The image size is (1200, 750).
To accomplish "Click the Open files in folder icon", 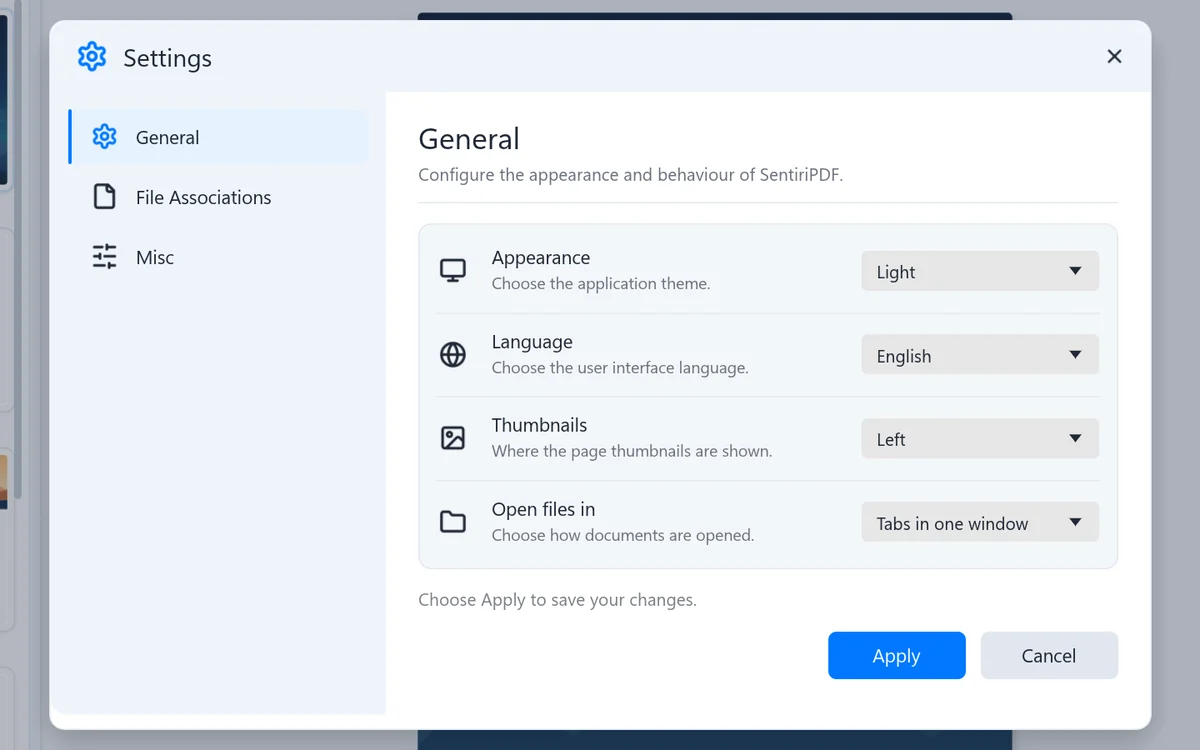I will (453, 522).
